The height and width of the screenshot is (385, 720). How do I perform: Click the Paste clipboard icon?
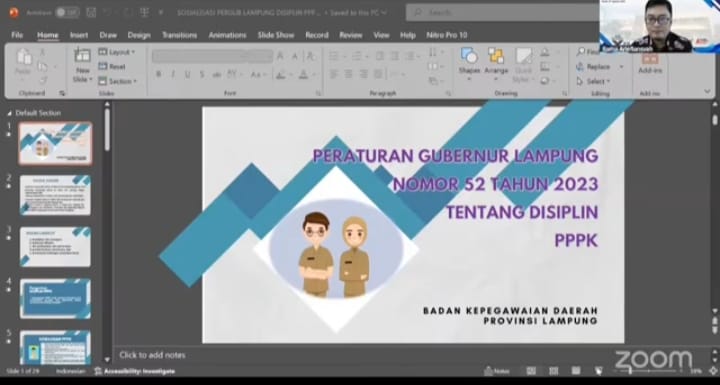click(x=23, y=57)
